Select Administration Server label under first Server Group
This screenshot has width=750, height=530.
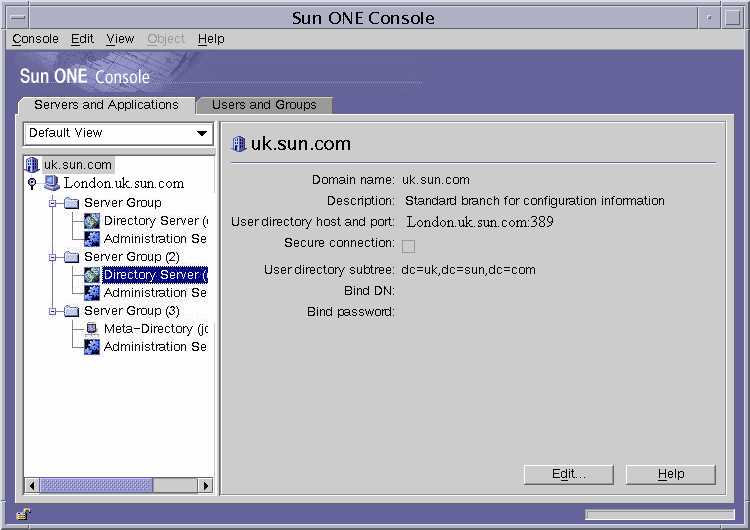tap(156, 239)
